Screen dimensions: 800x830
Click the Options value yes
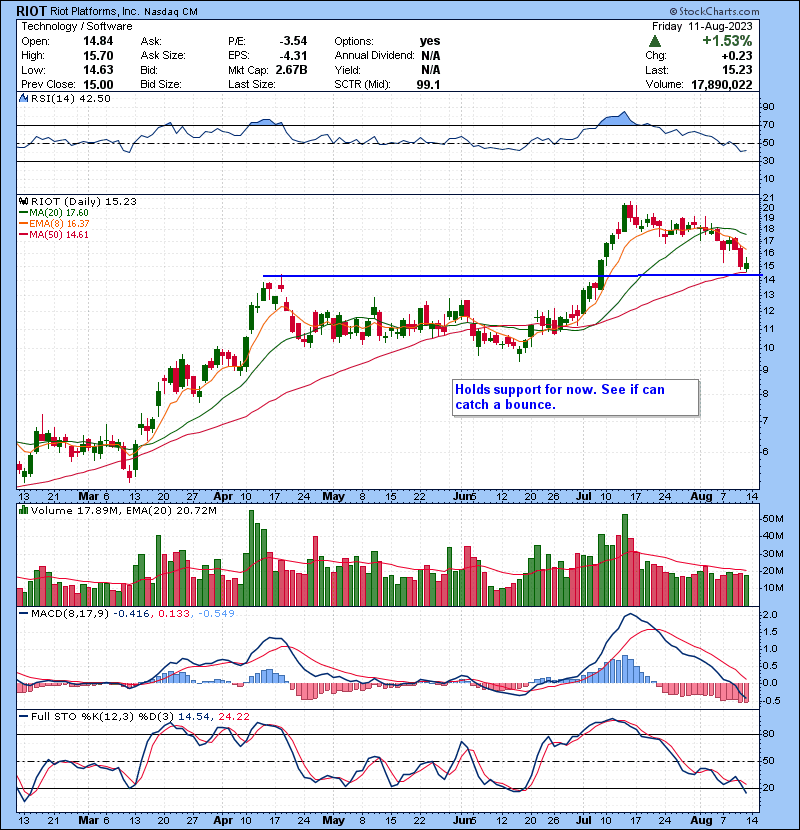(x=430, y=41)
